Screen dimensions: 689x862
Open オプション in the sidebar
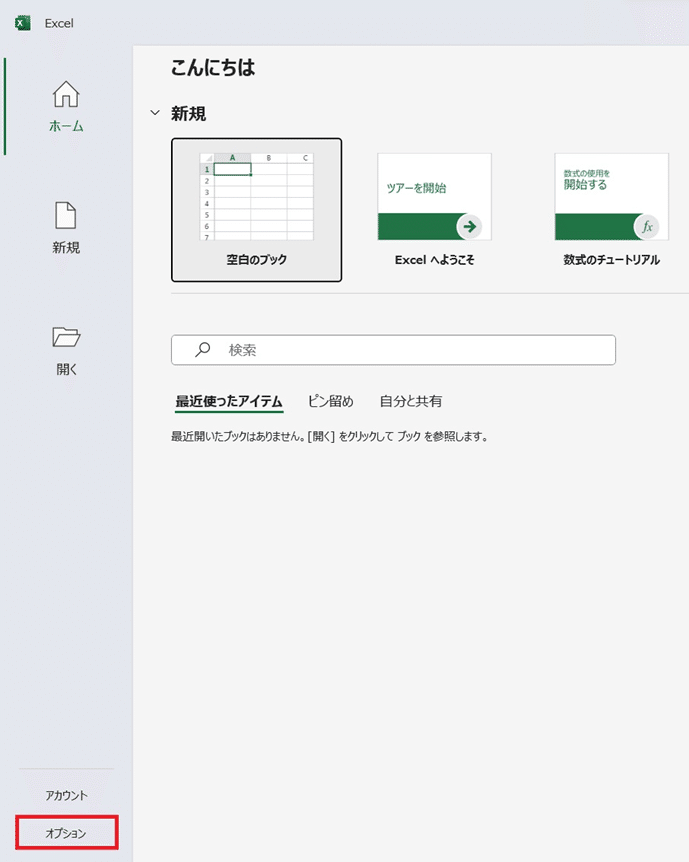[x=67, y=833]
